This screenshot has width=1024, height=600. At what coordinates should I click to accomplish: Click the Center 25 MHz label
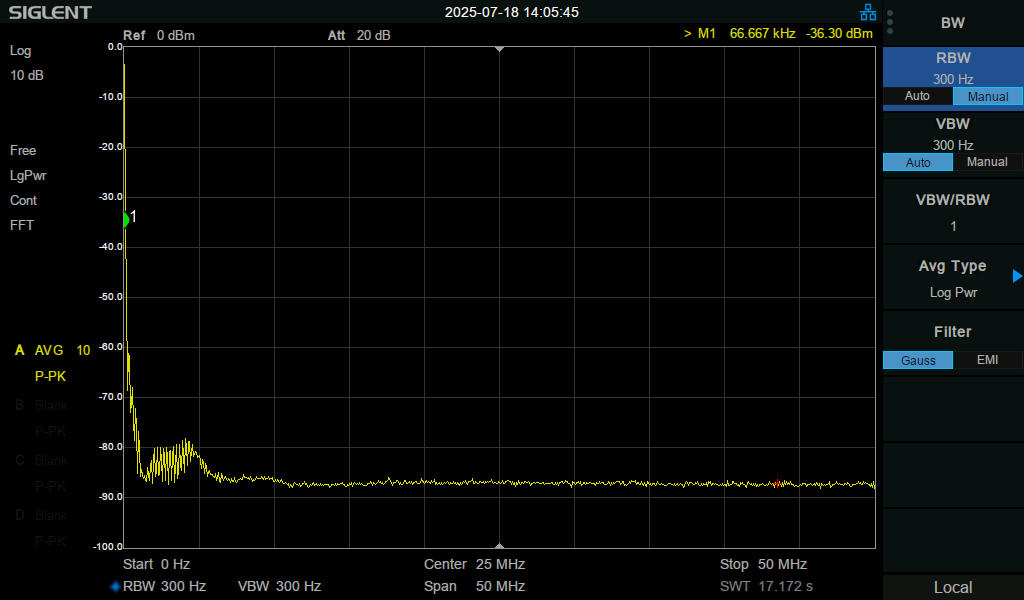[x=474, y=564]
